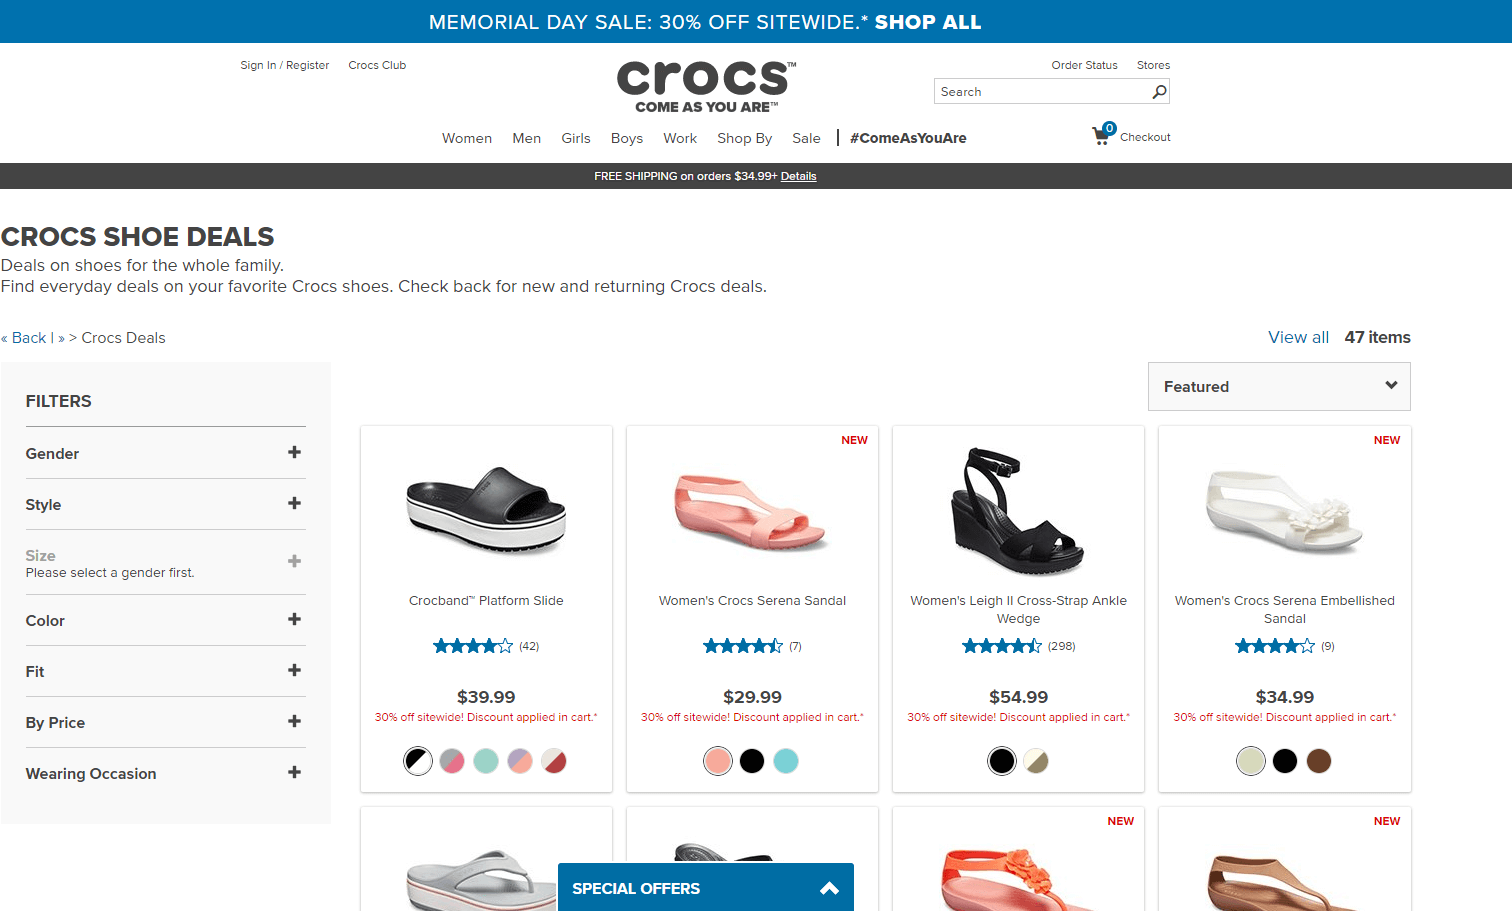
Task: Click View all items
Action: [1298, 337]
